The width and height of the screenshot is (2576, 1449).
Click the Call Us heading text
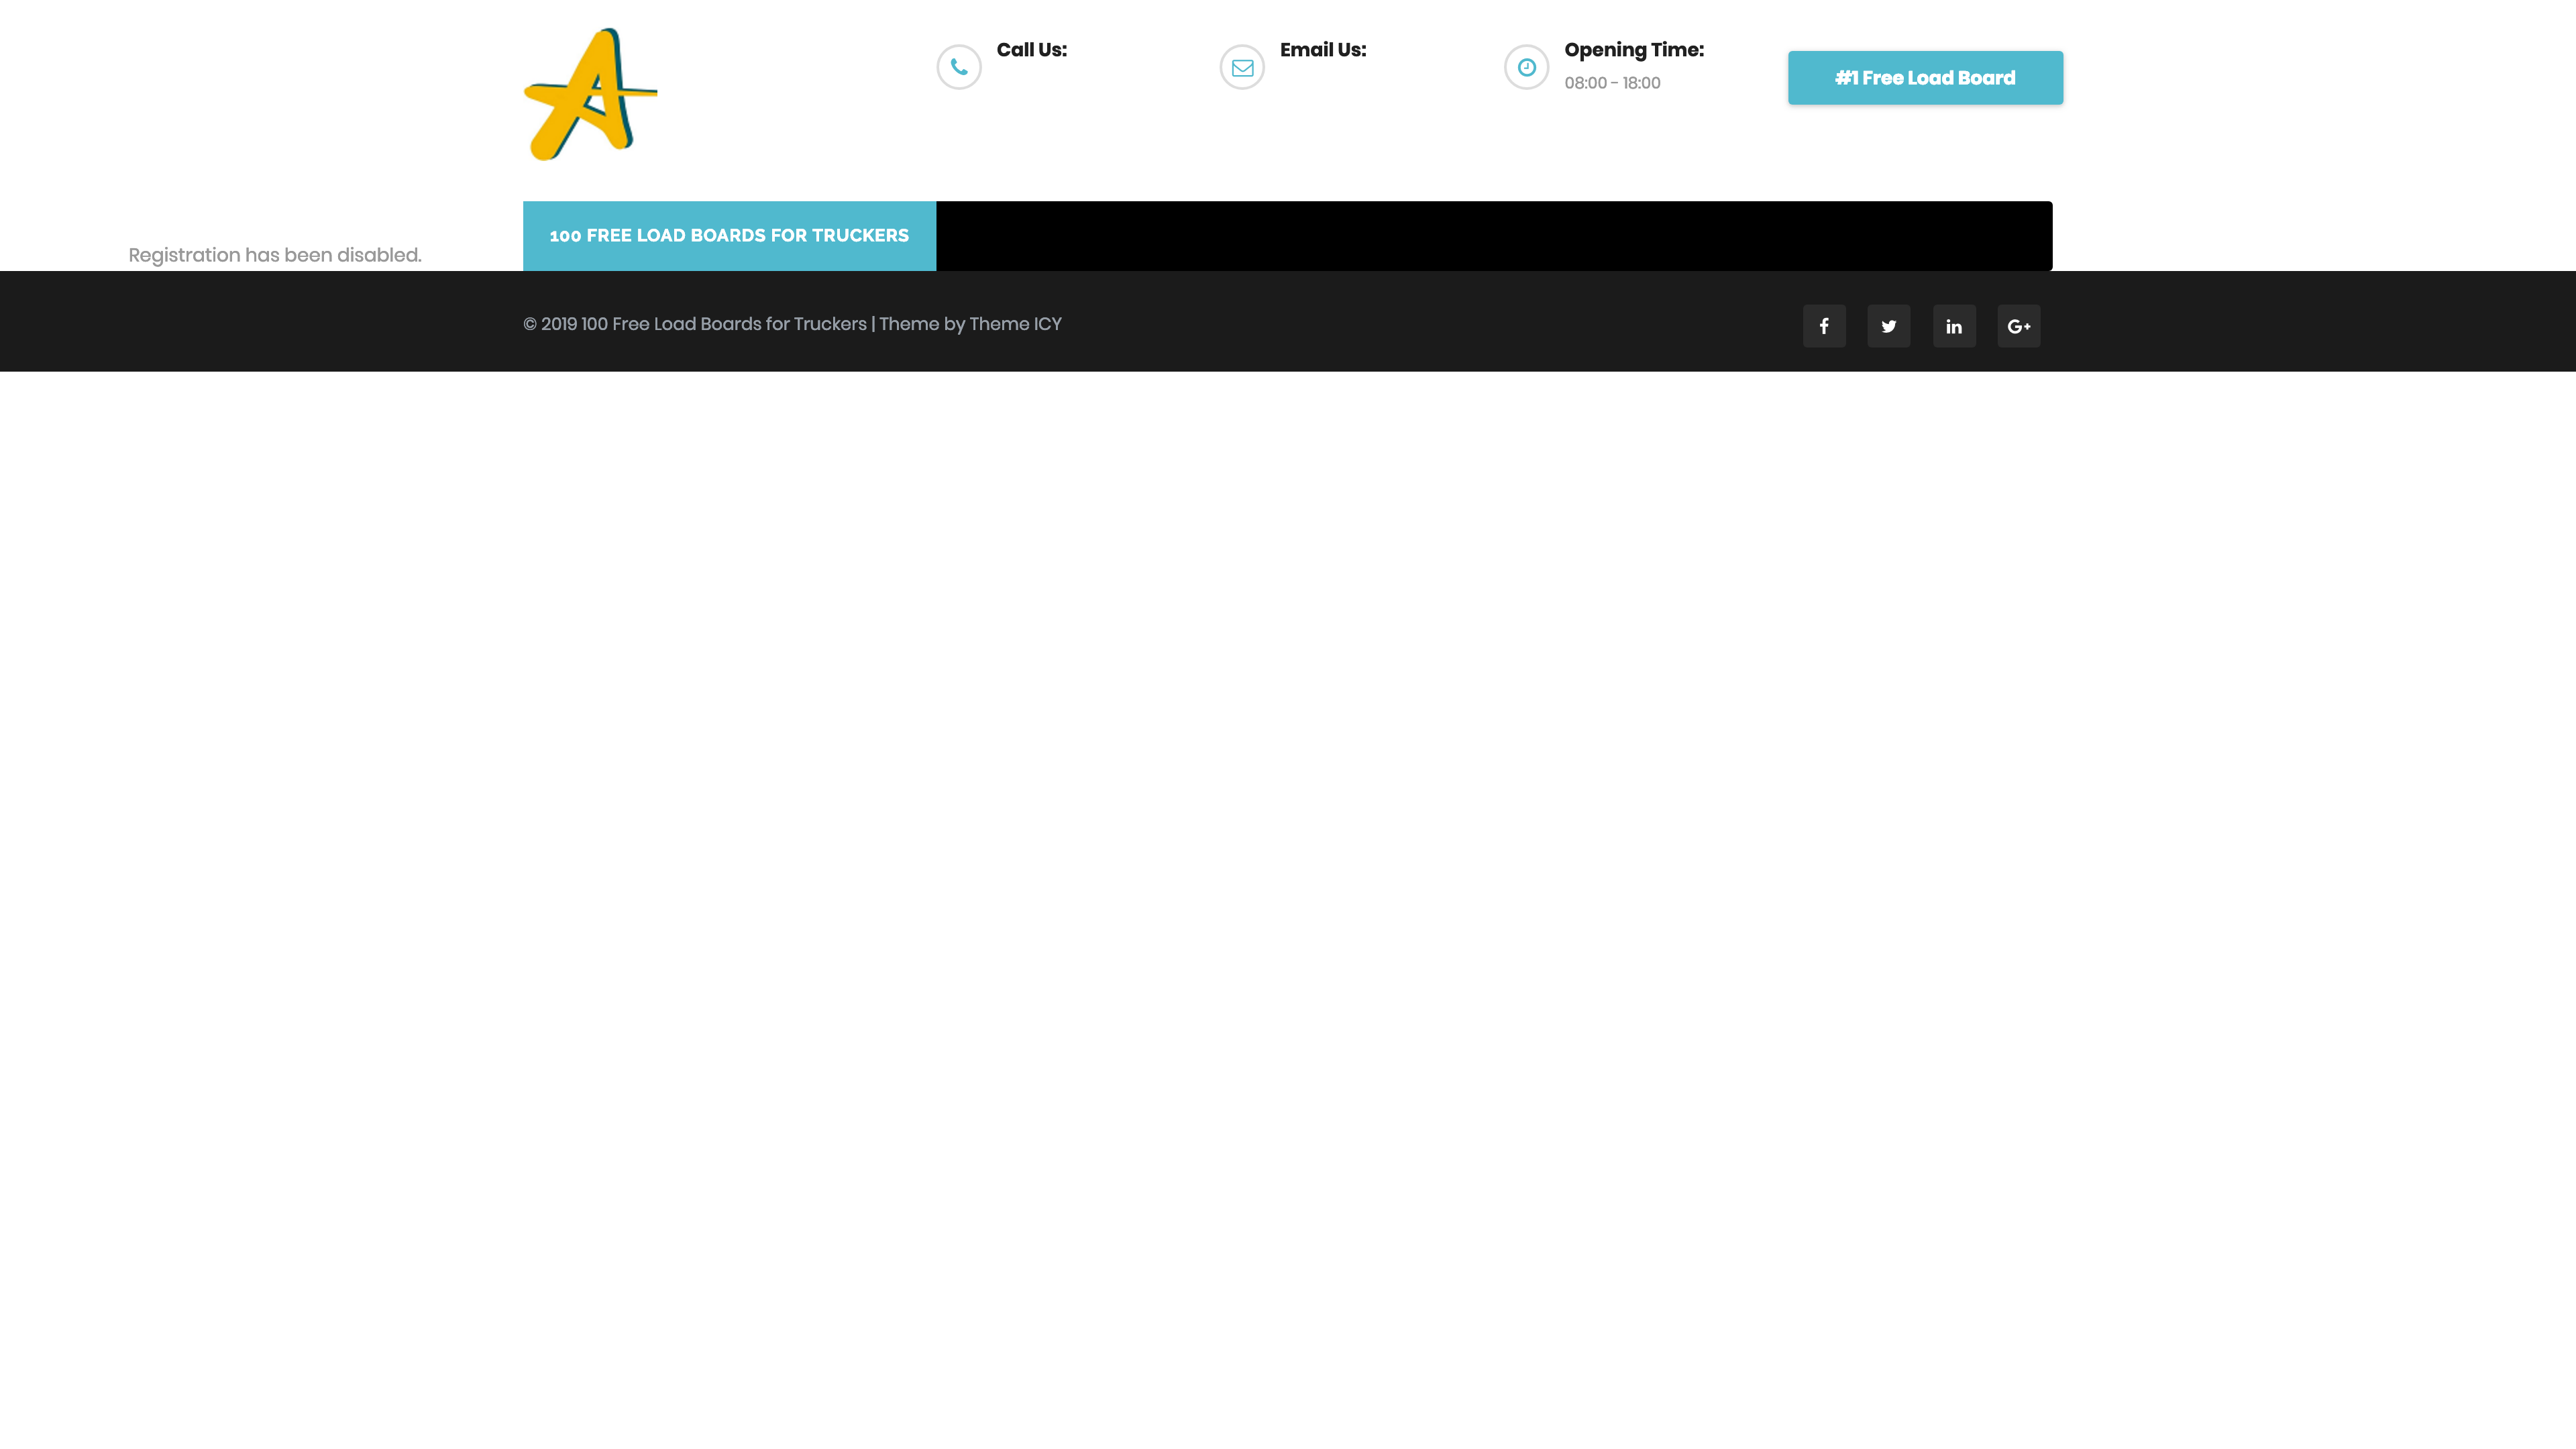tap(1031, 50)
